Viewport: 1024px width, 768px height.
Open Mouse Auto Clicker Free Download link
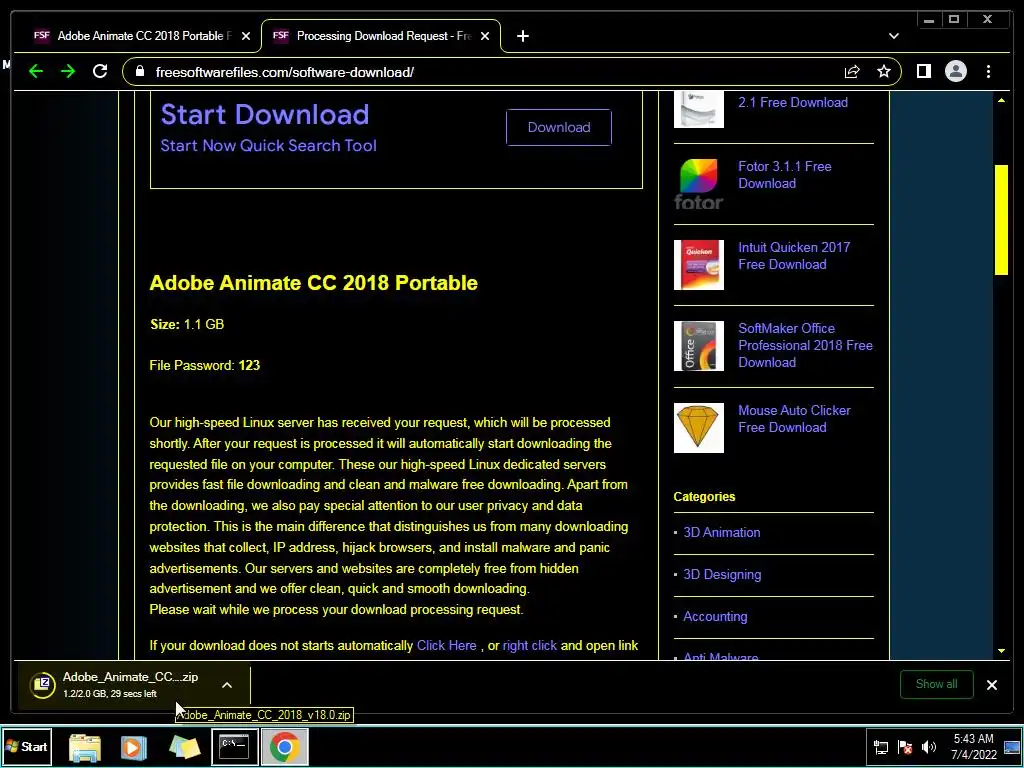(x=794, y=419)
